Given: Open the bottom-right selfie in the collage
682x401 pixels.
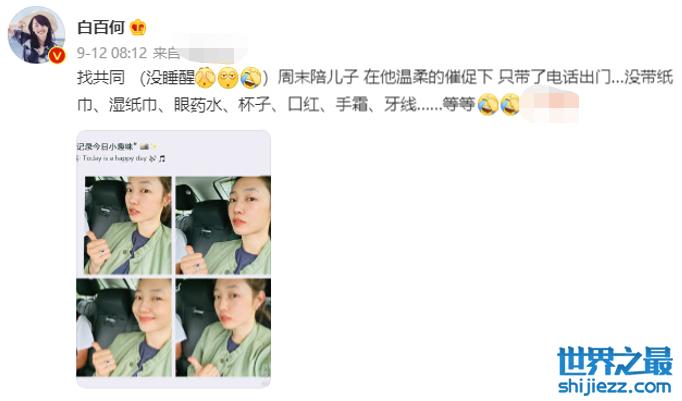Looking at the screenshot, I should [x=223, y=327].
